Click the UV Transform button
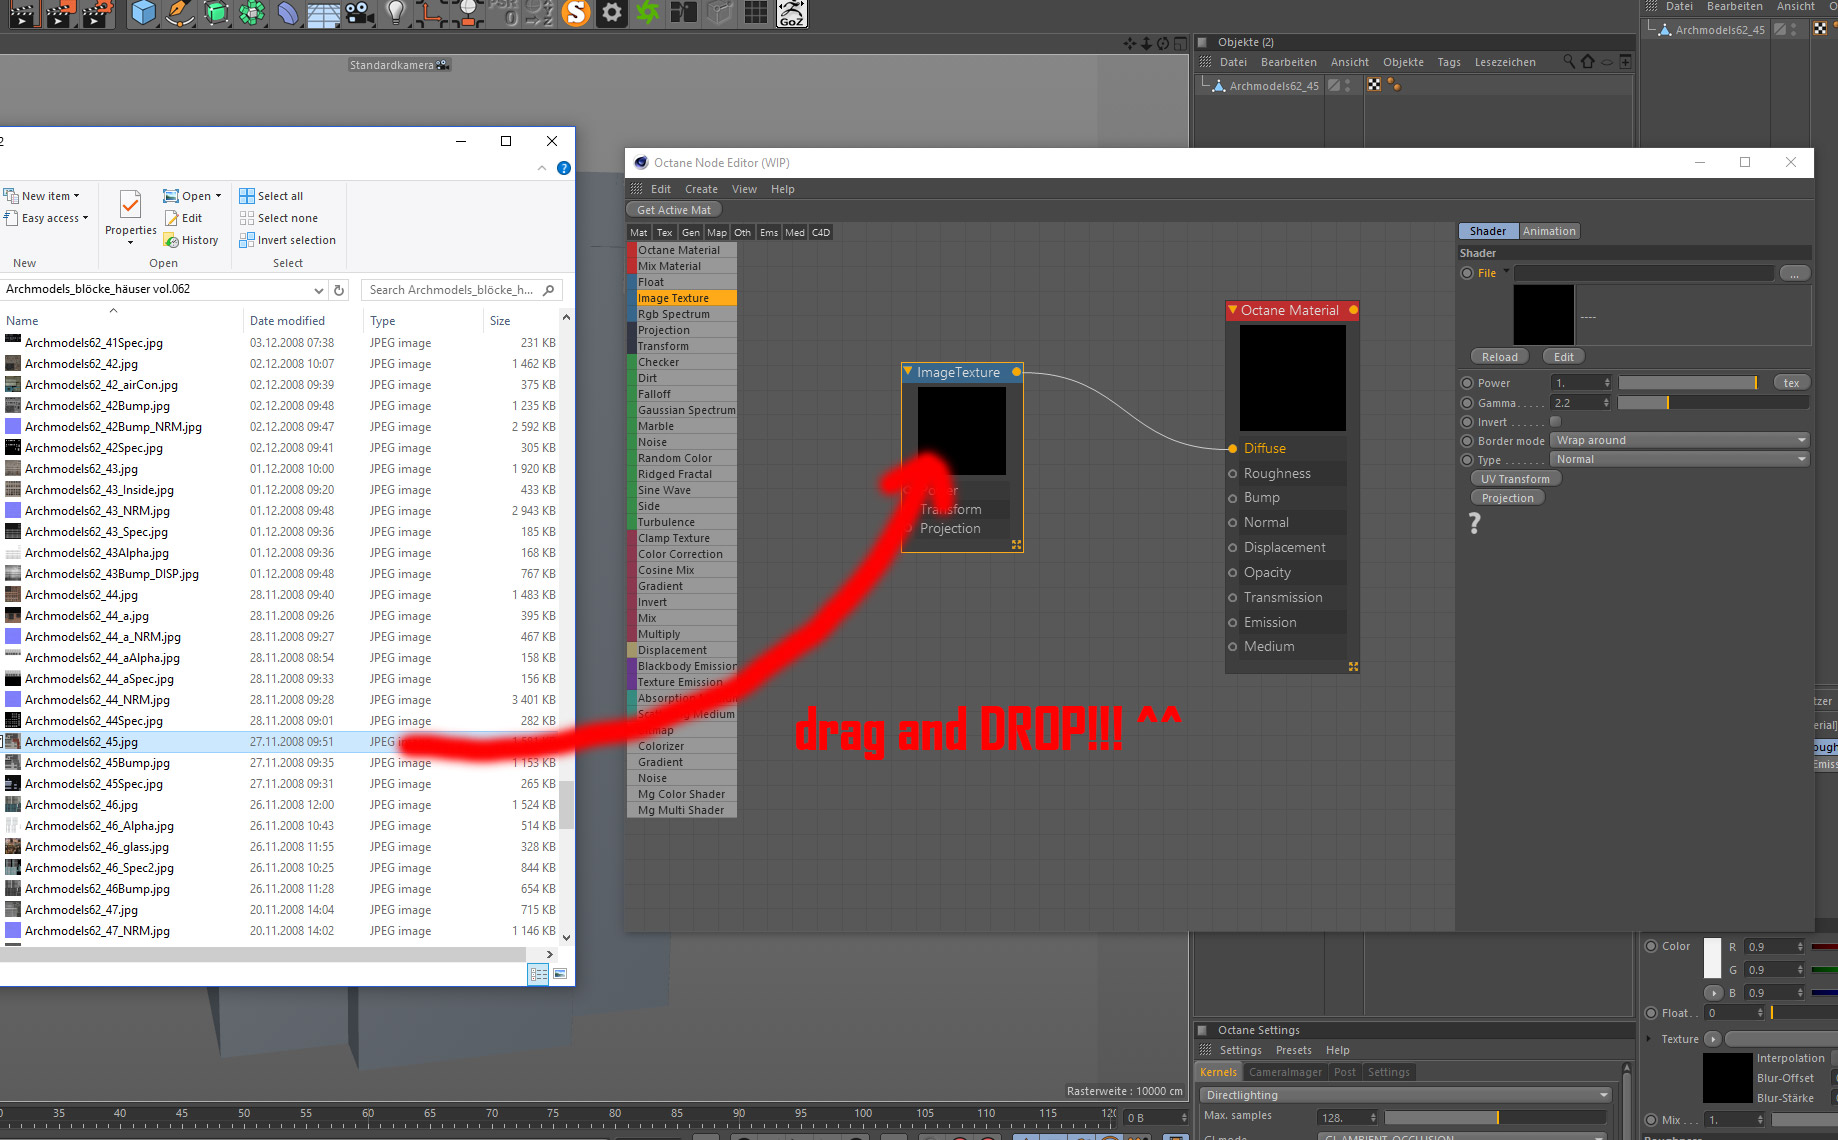 (1515, 479)
